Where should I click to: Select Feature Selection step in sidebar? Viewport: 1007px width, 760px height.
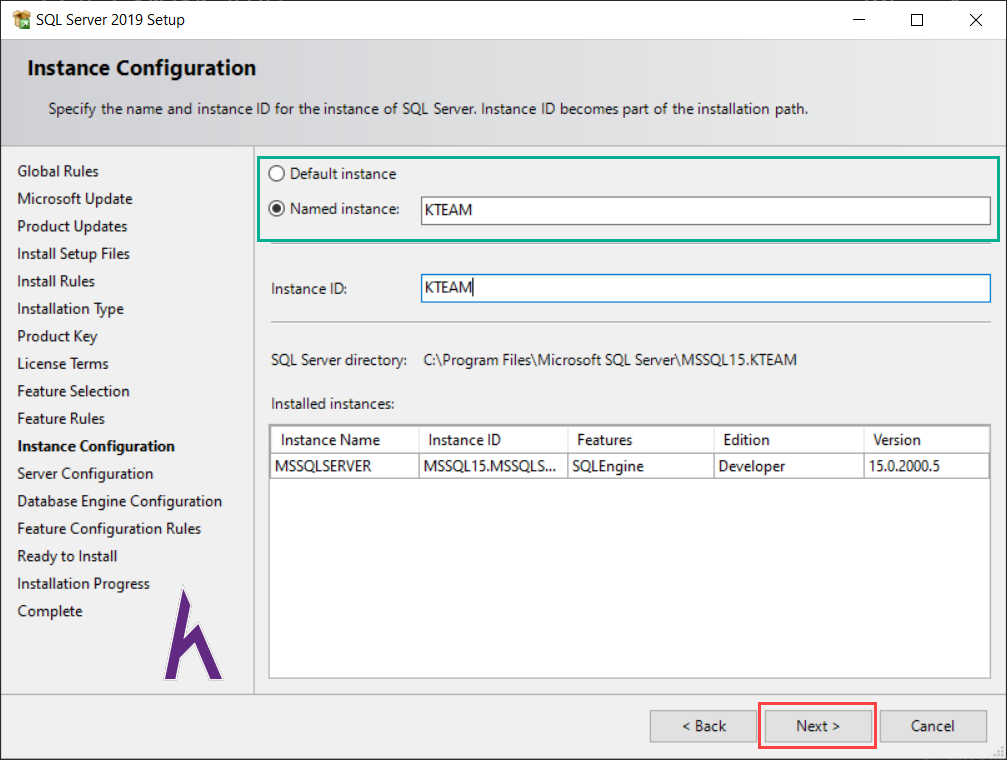(73, 391)
